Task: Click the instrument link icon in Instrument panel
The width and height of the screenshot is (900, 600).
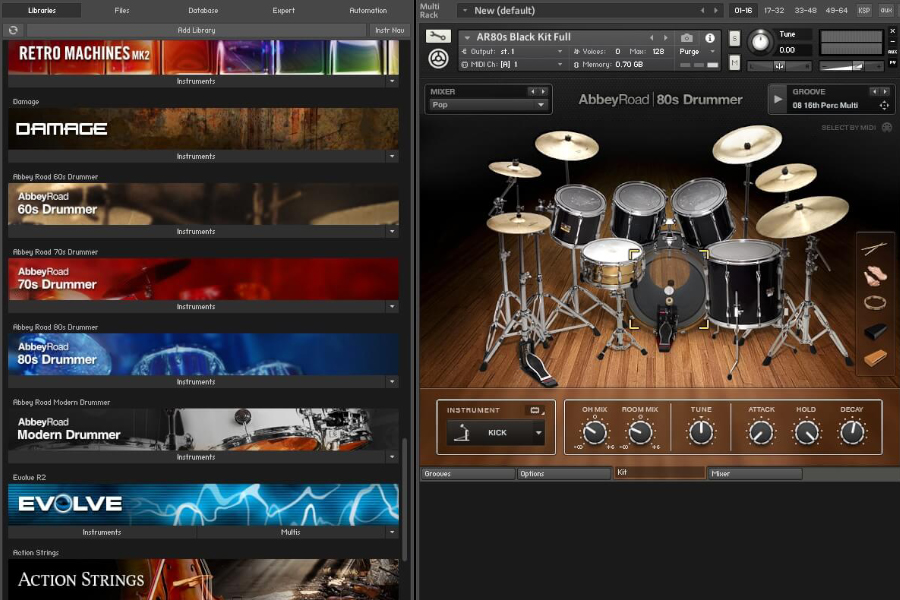Action: pos(536,410)
